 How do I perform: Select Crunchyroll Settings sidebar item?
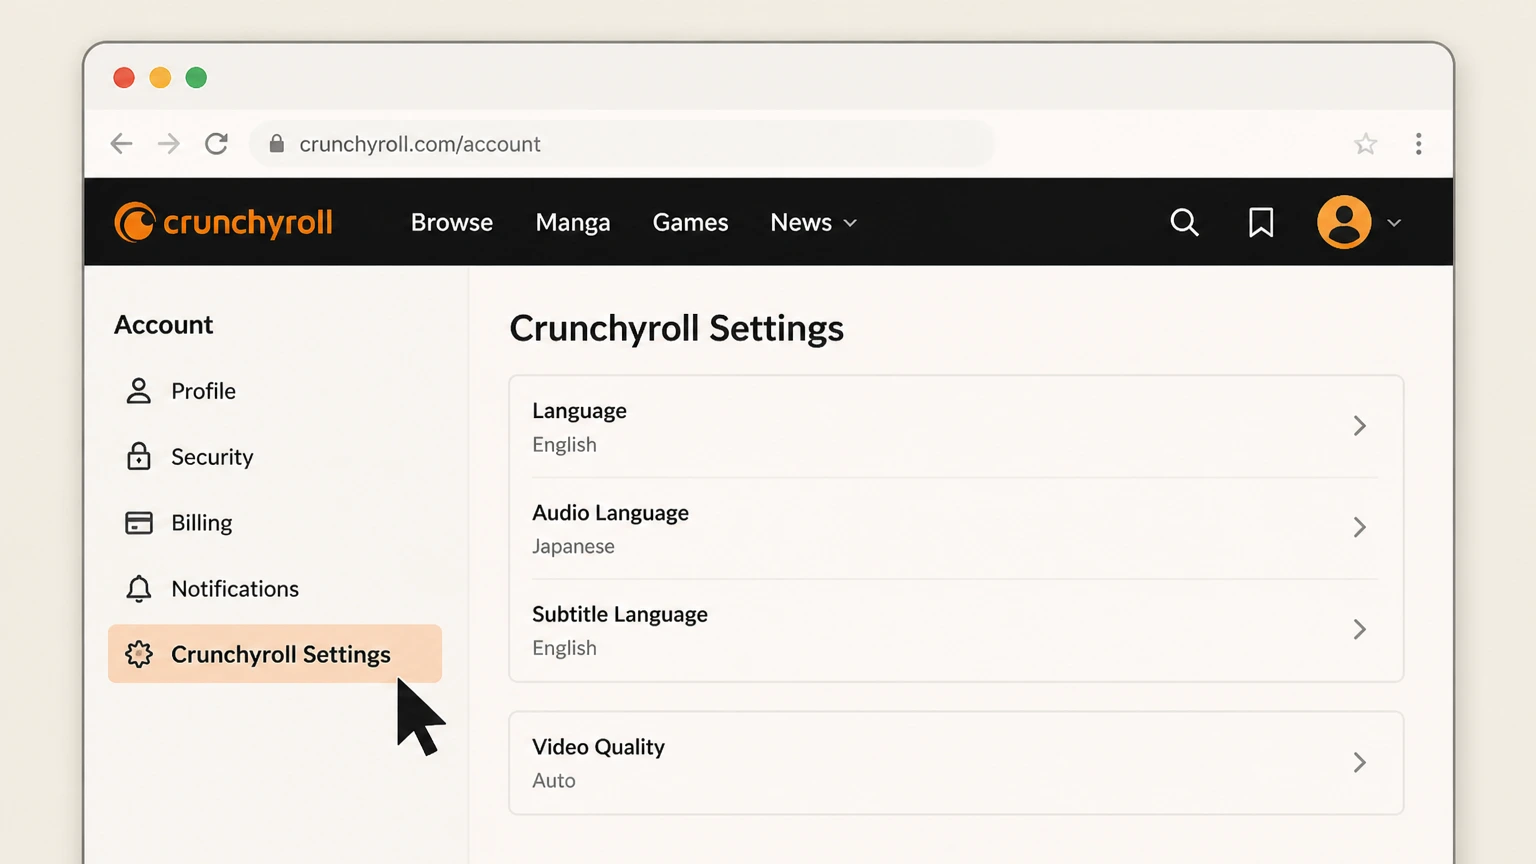click(x=275, y=654)
